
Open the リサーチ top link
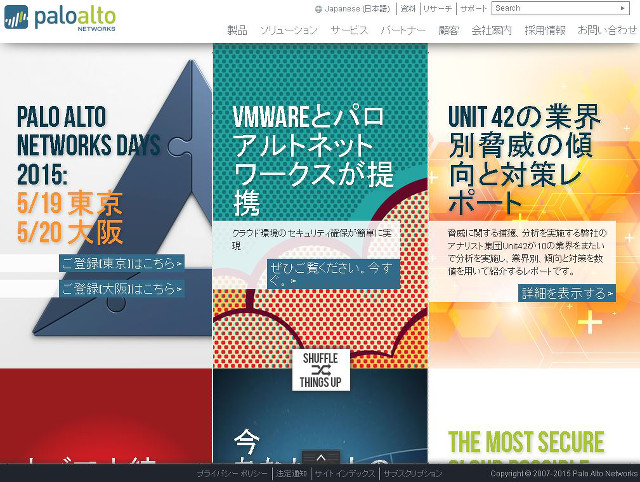(438, 9)
